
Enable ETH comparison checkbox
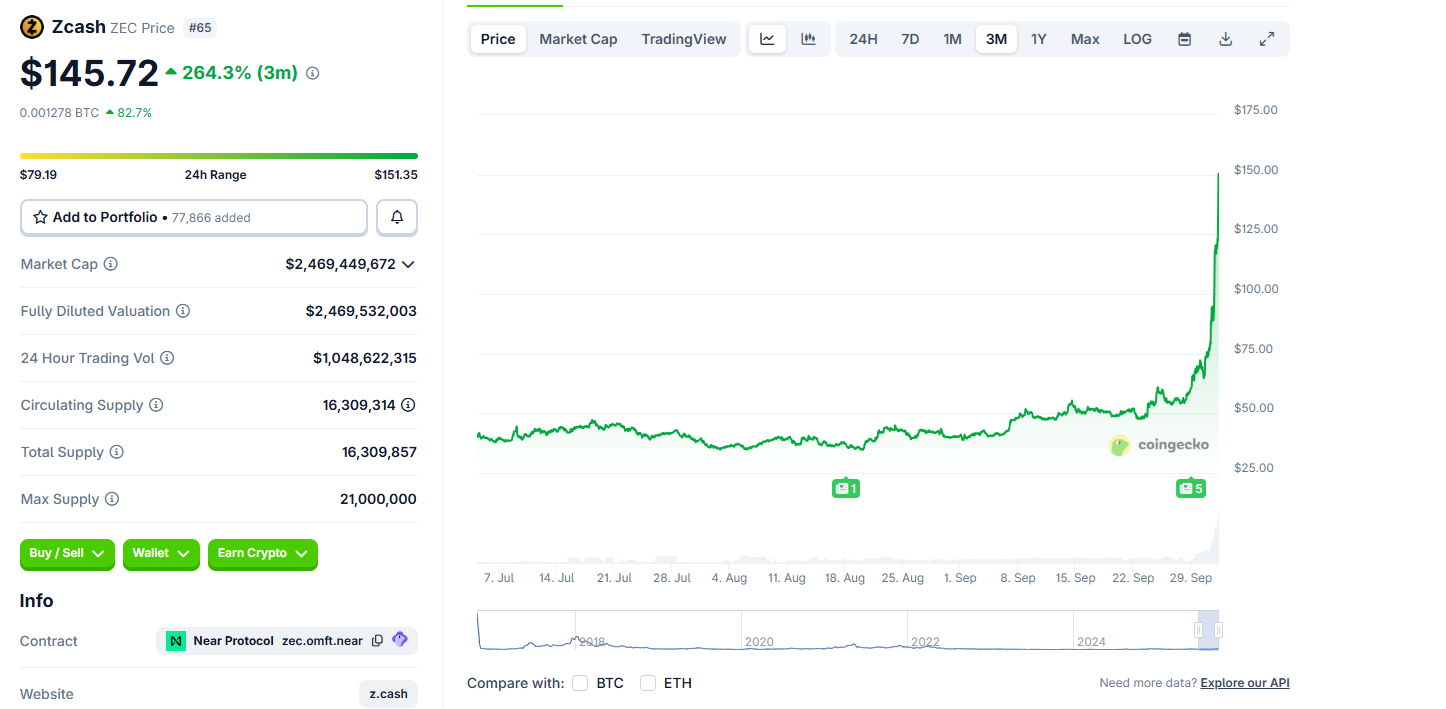[648, 683]
